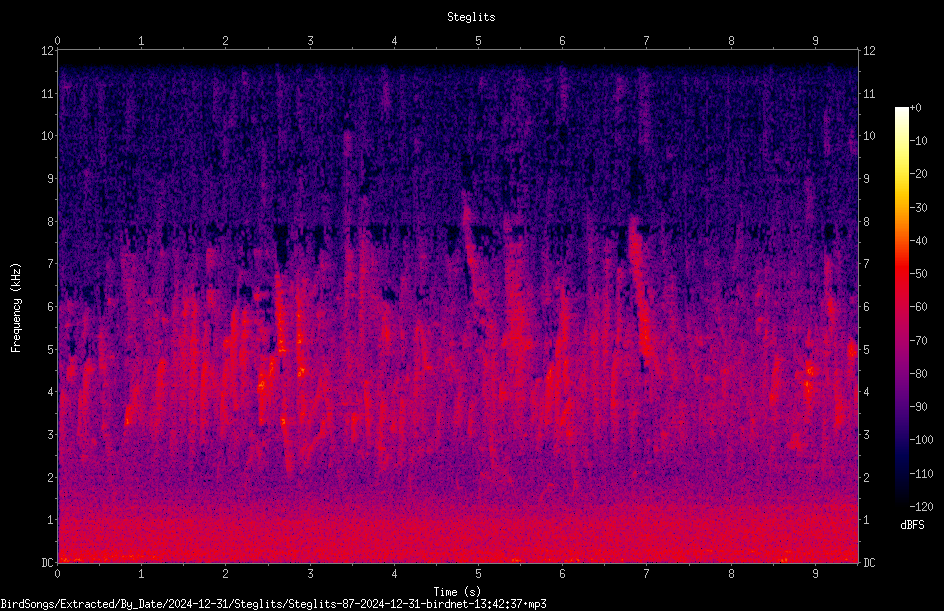This screenshot has width=944, height=611.
Task: Click the 9 second tick on top axis
Action: click(815, 40)
